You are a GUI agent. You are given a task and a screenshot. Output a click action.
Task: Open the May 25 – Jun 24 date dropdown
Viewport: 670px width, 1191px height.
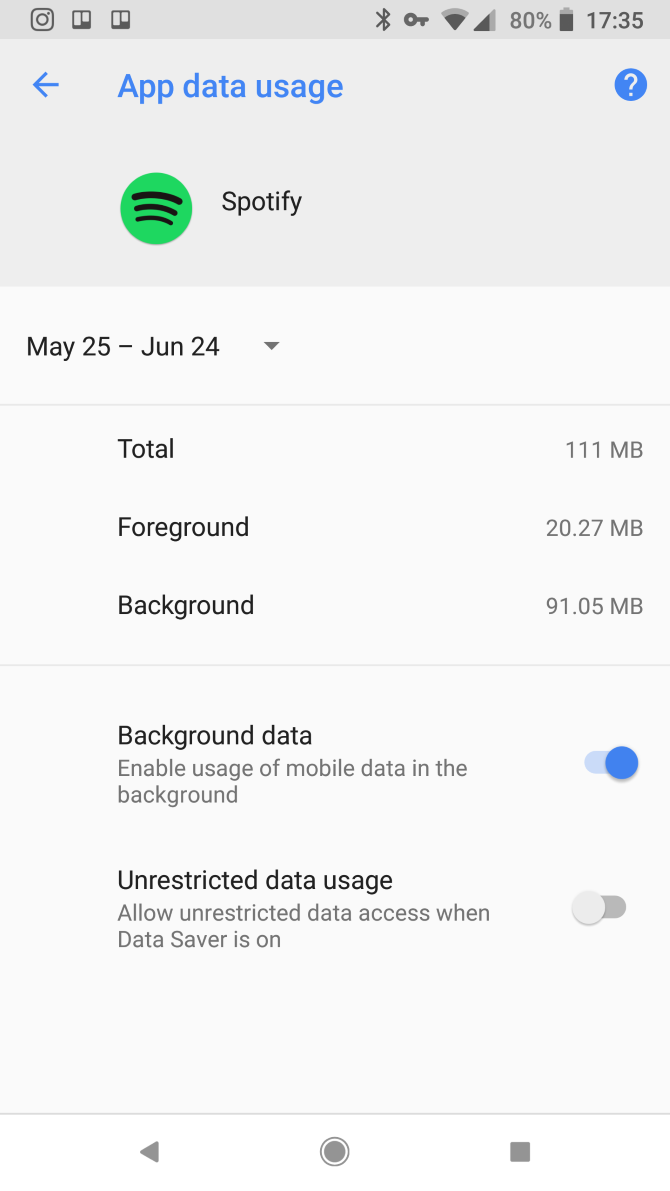click(x=123, y=347)
